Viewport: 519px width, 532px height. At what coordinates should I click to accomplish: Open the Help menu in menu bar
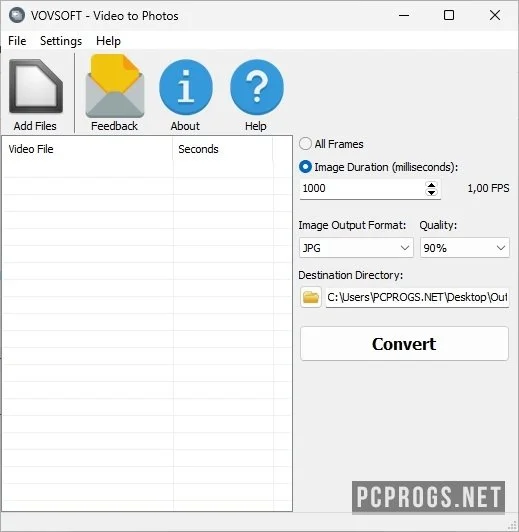click(108, 41)
